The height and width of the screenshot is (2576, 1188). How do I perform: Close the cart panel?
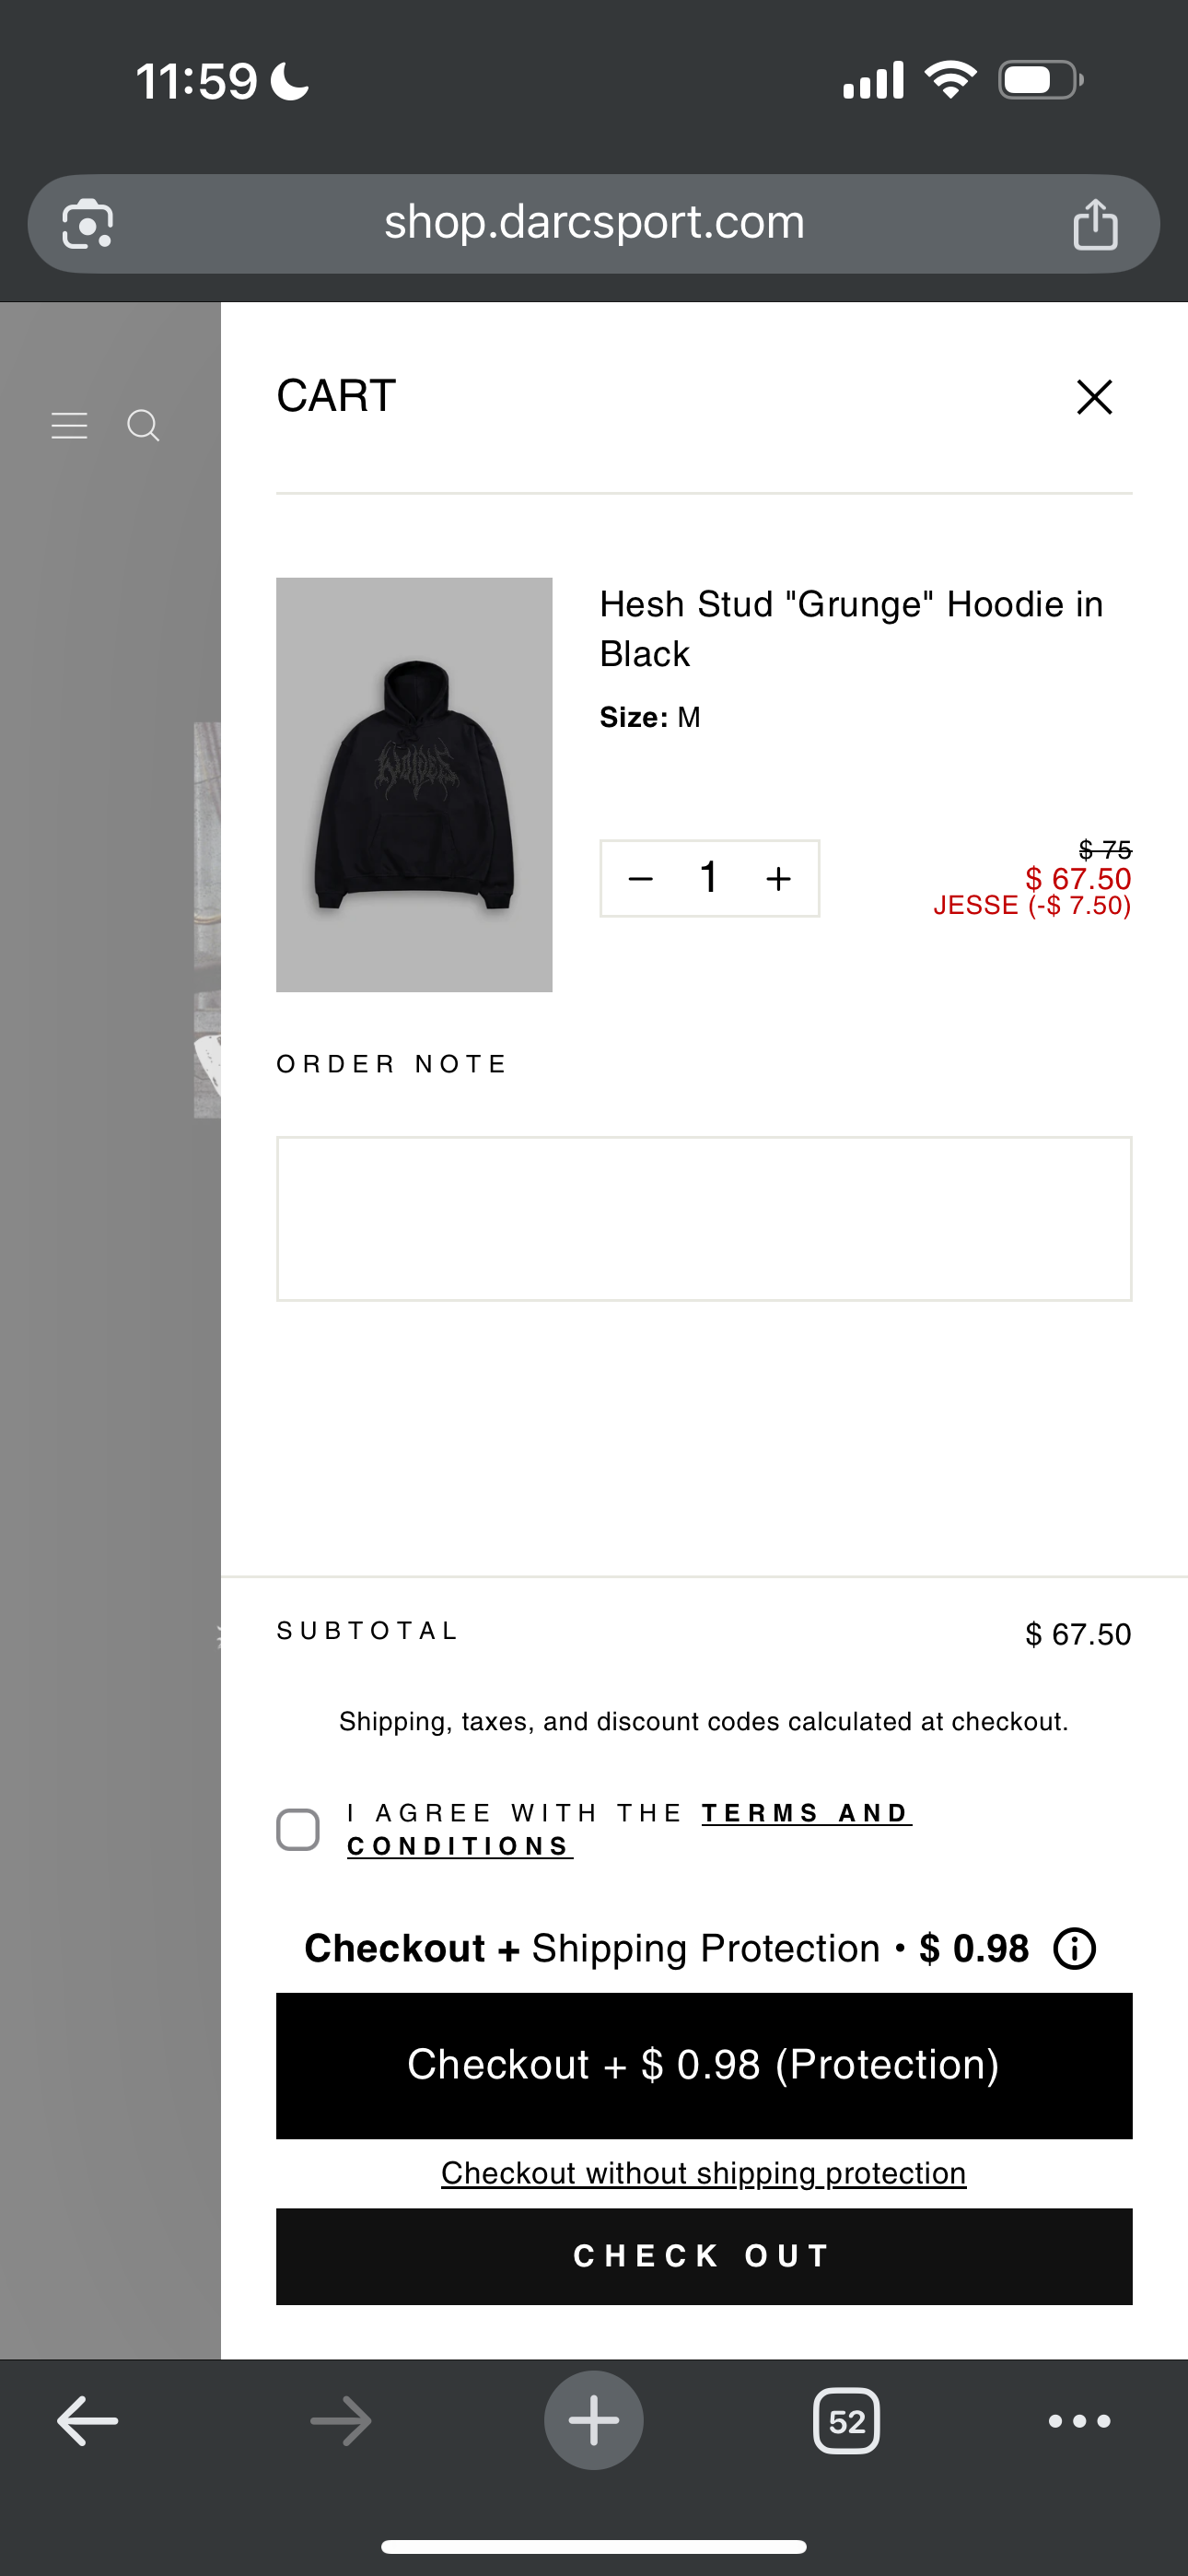tap(1094, 397)
